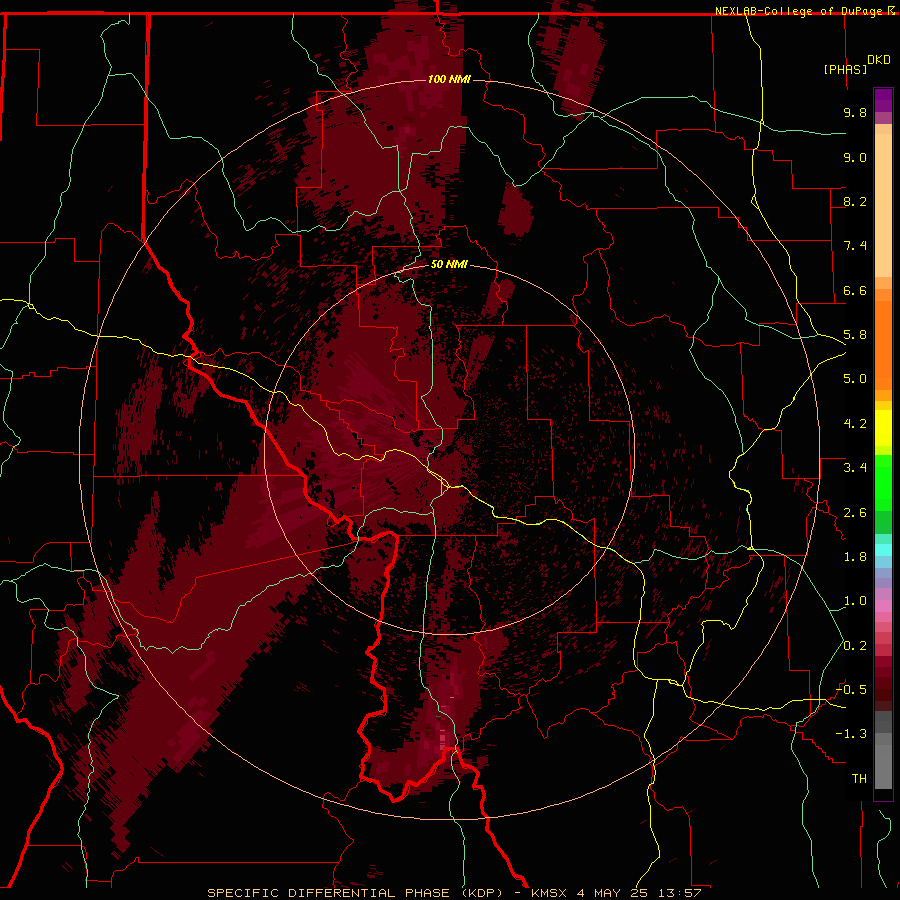Click the 1.8 legend value

[x=855, y=557]
